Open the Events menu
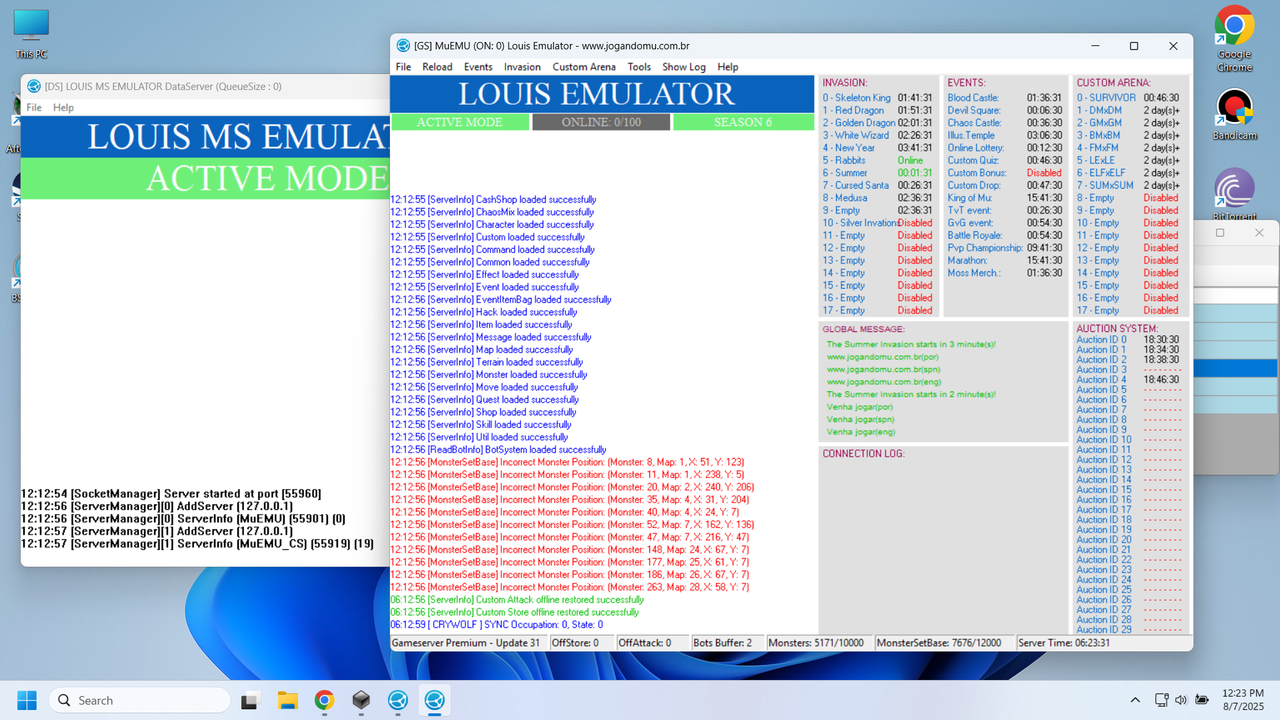 tap(478, 67)
